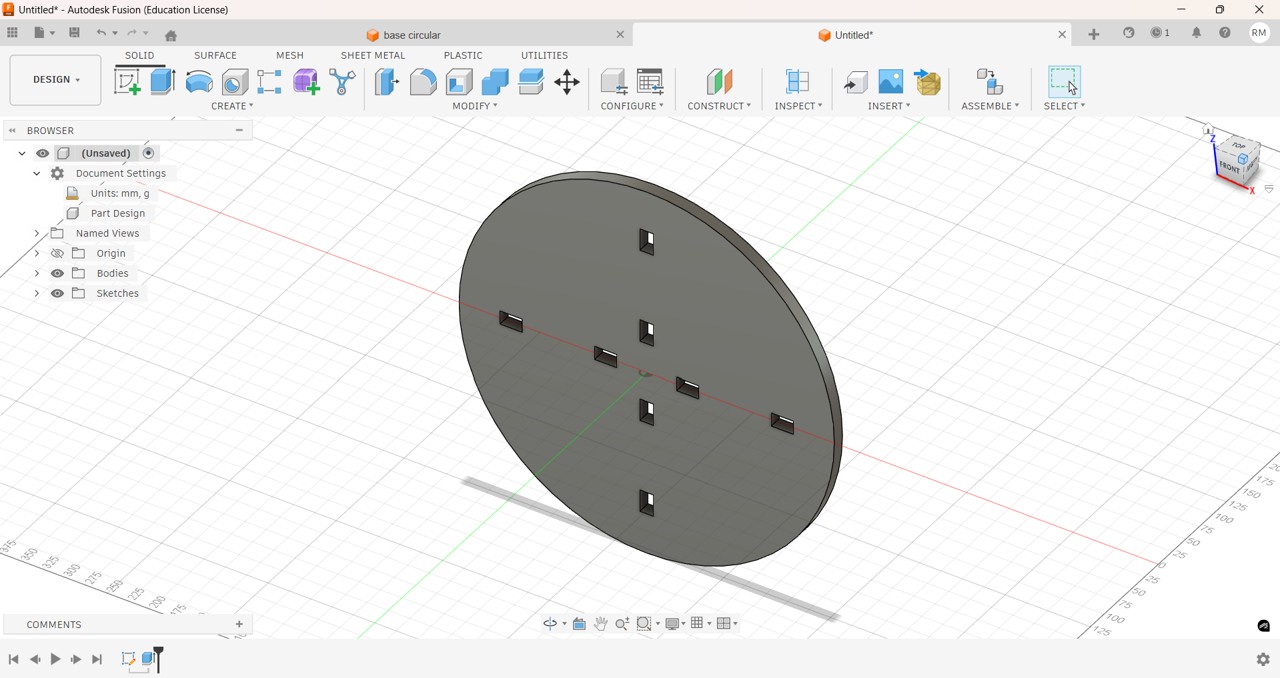
Task: Expand the Bodies tree node
Action: (x=37, y=273)
